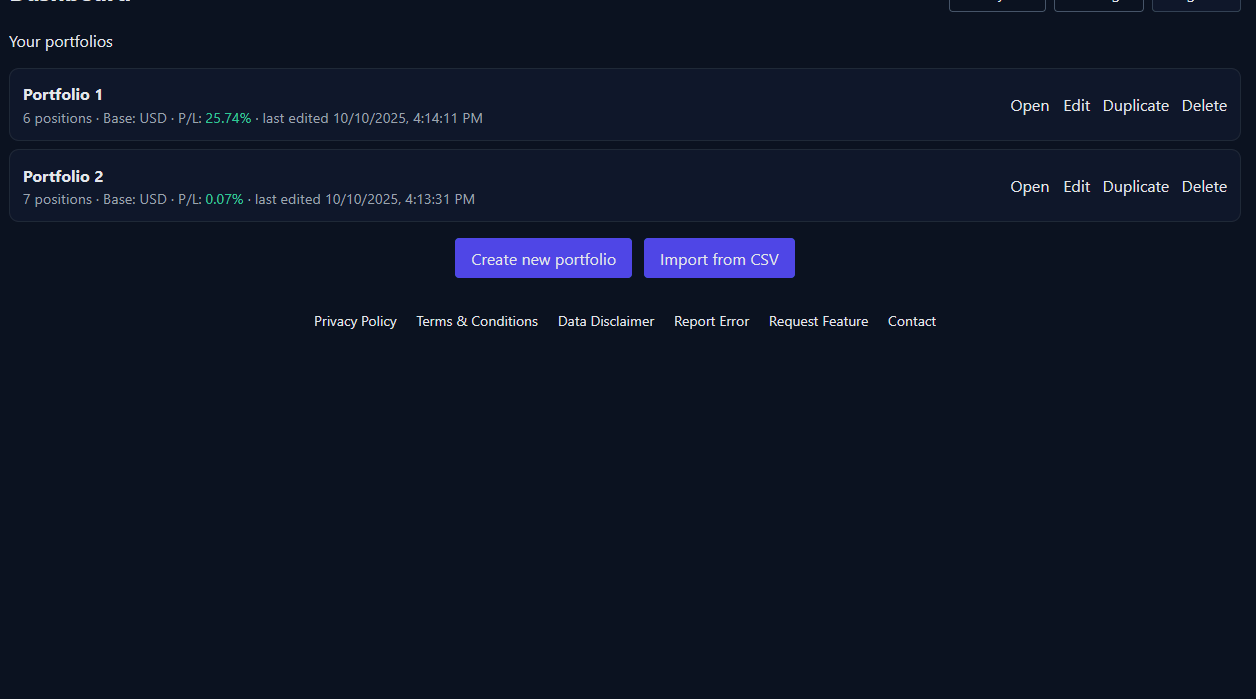Open Portfolio 2
The height and width of the screenshot is (699, 1256).
[x=1029, y=186]
